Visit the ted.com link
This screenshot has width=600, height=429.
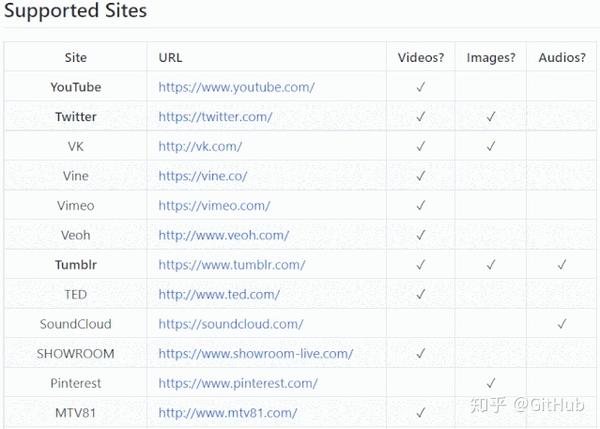[219, 295]
